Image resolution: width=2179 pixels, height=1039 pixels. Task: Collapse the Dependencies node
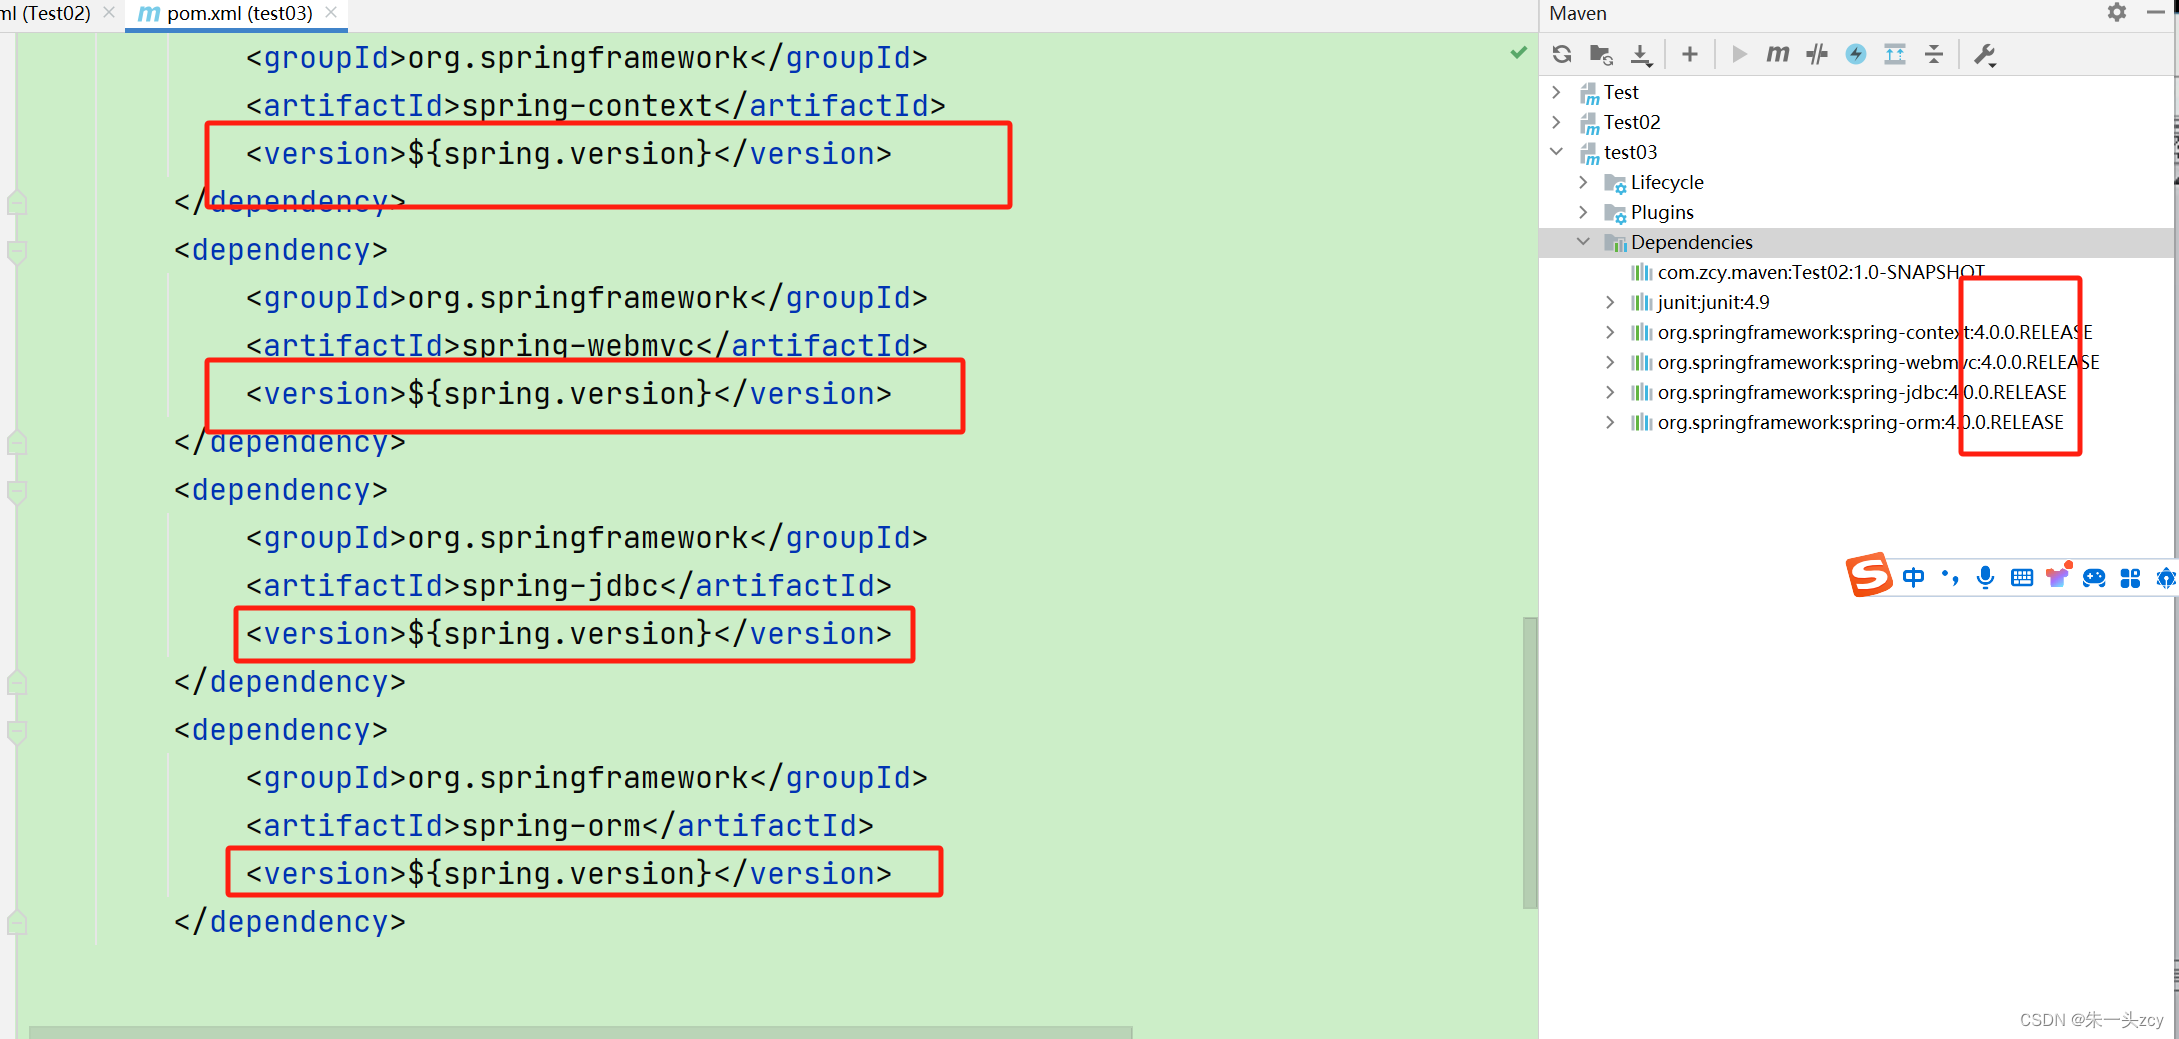pyautogui.click(x=1583, y=242)
